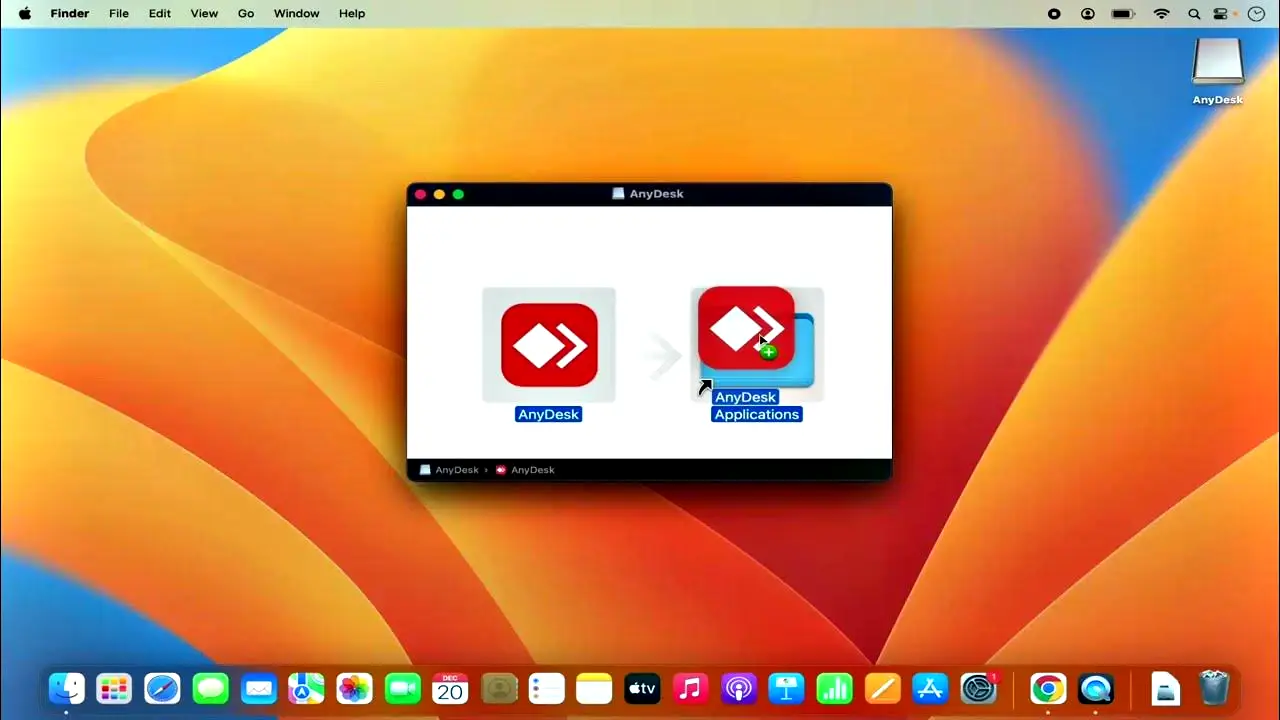
Task: Open QuickTime Player from the Dock
Action: pos(1096,688)
